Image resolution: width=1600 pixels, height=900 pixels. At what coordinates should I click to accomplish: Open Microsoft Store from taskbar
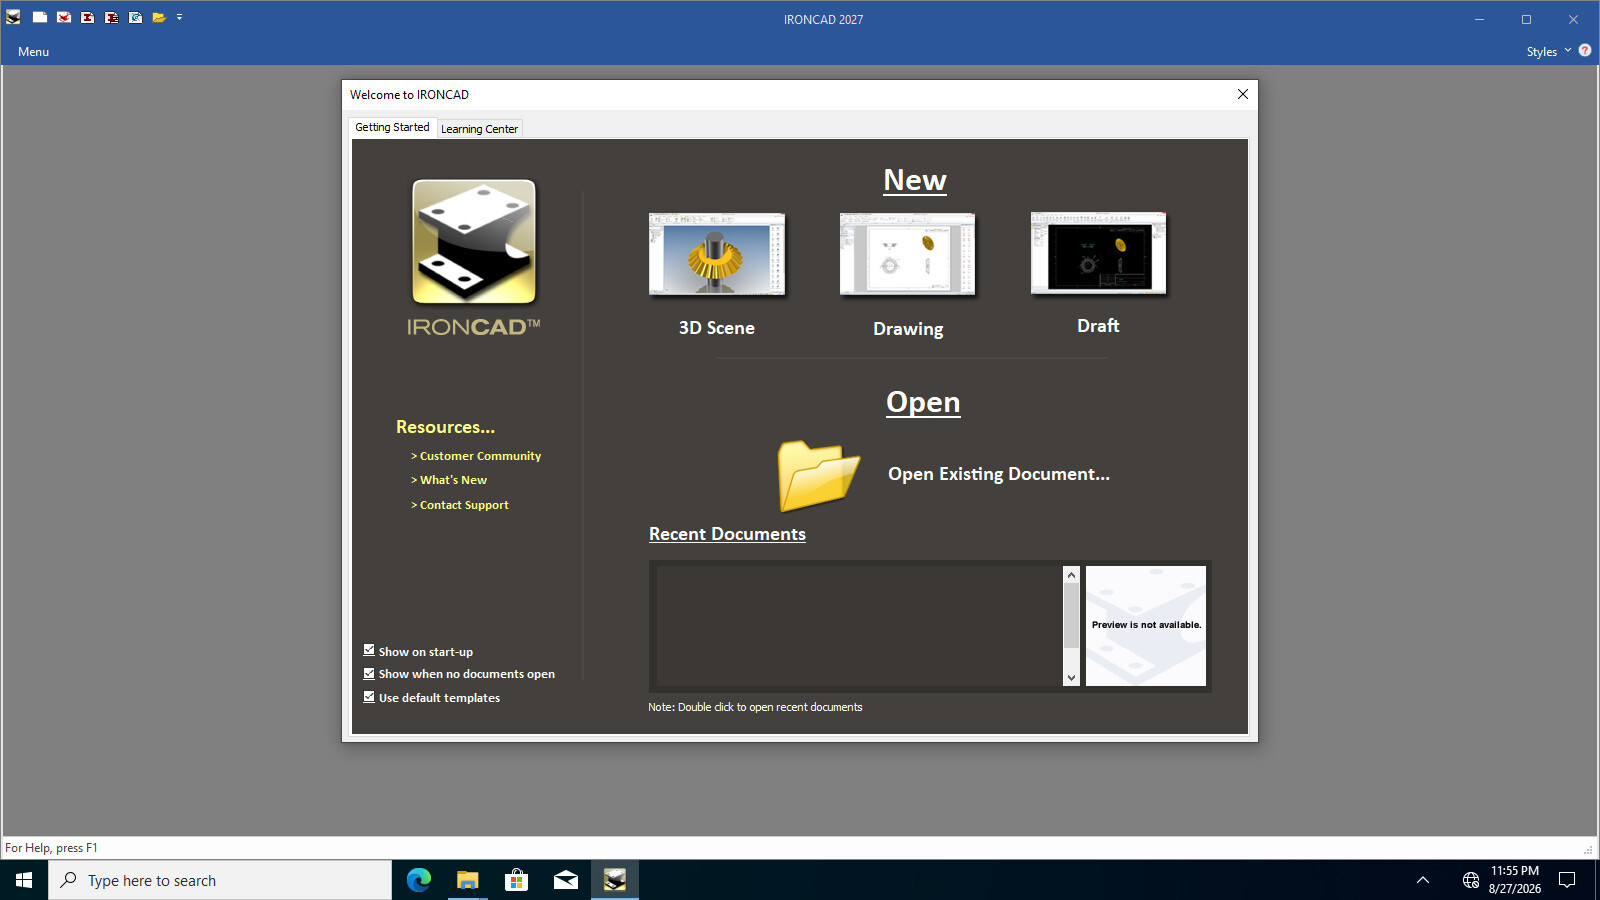point(517,880)
